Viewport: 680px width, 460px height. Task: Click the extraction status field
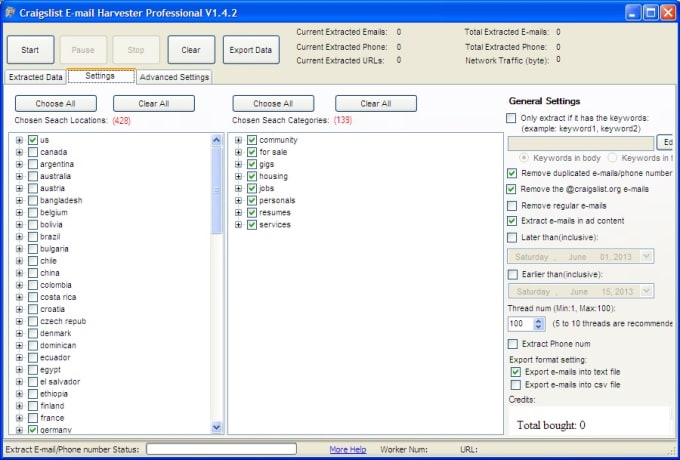coord(222,449)
